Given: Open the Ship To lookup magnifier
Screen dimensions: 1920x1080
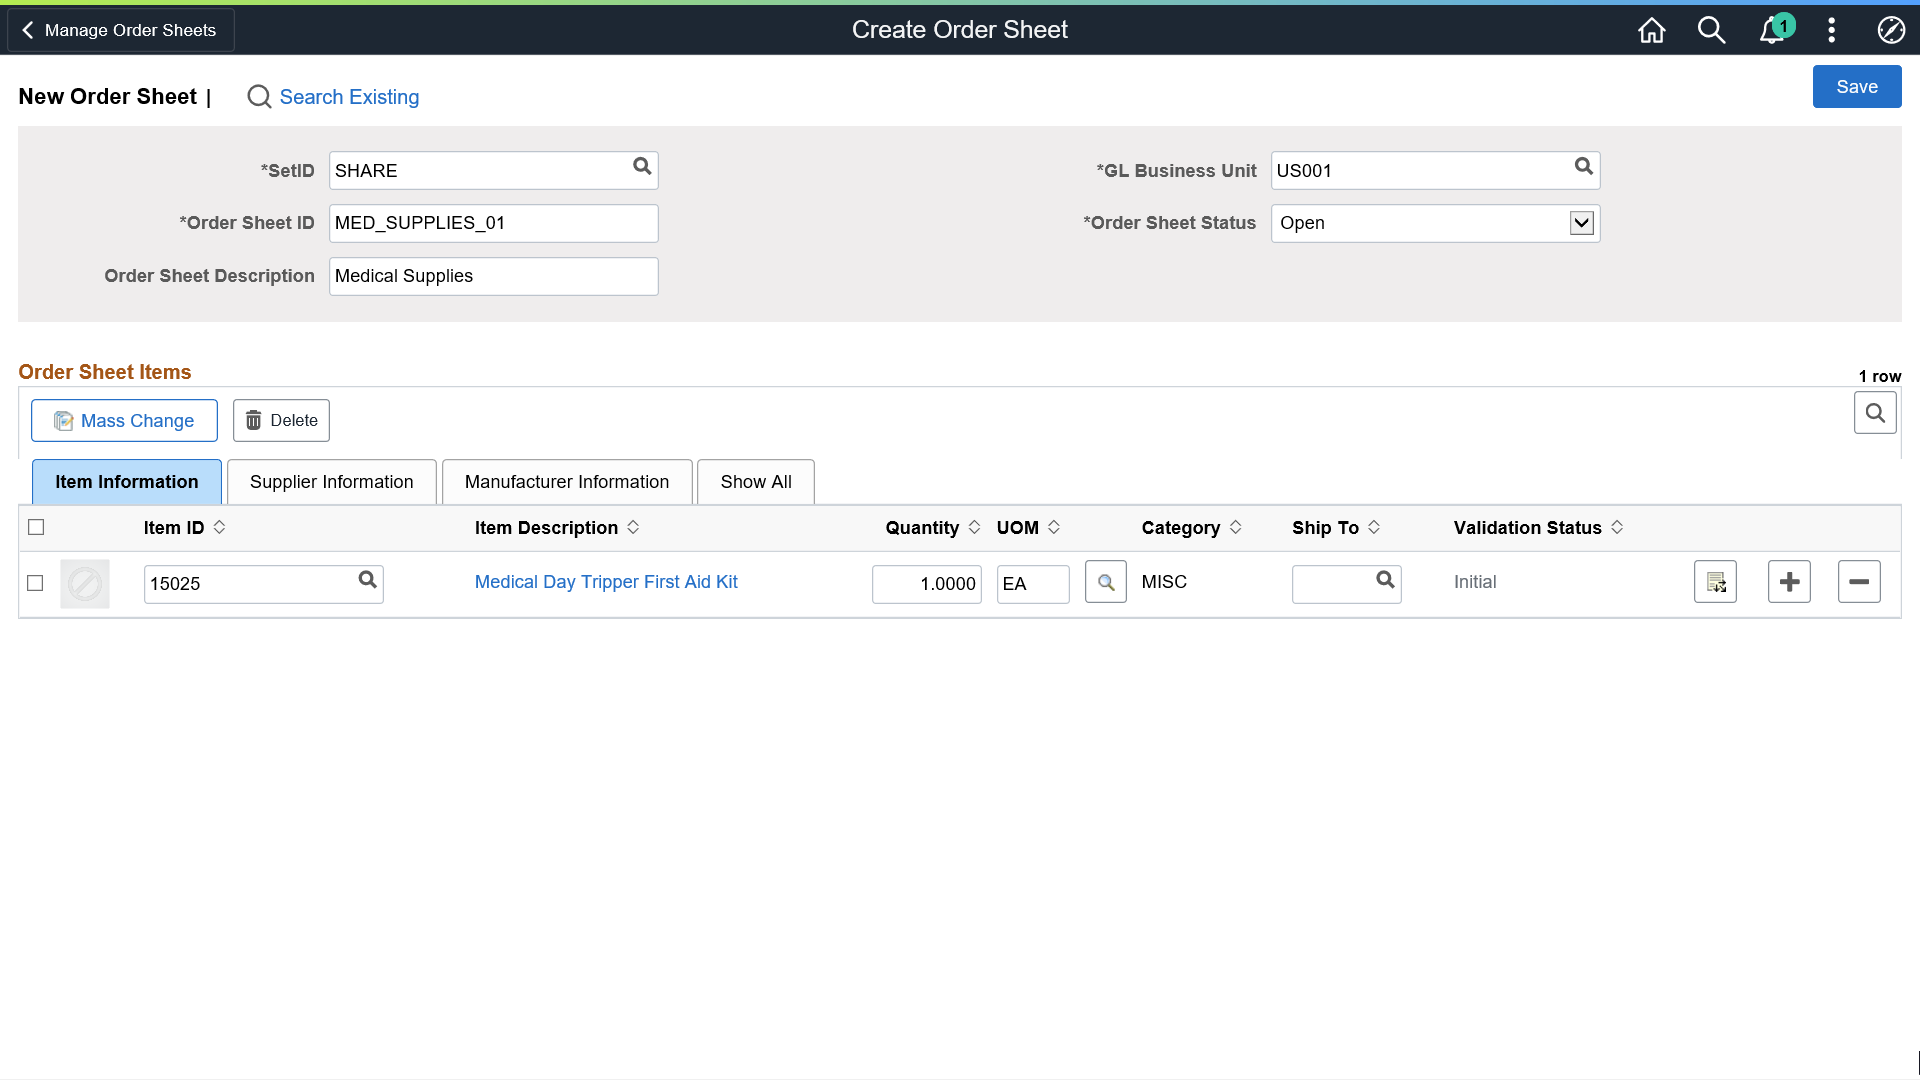Looking at the screenshot, I should click(x=1386, y=580).
